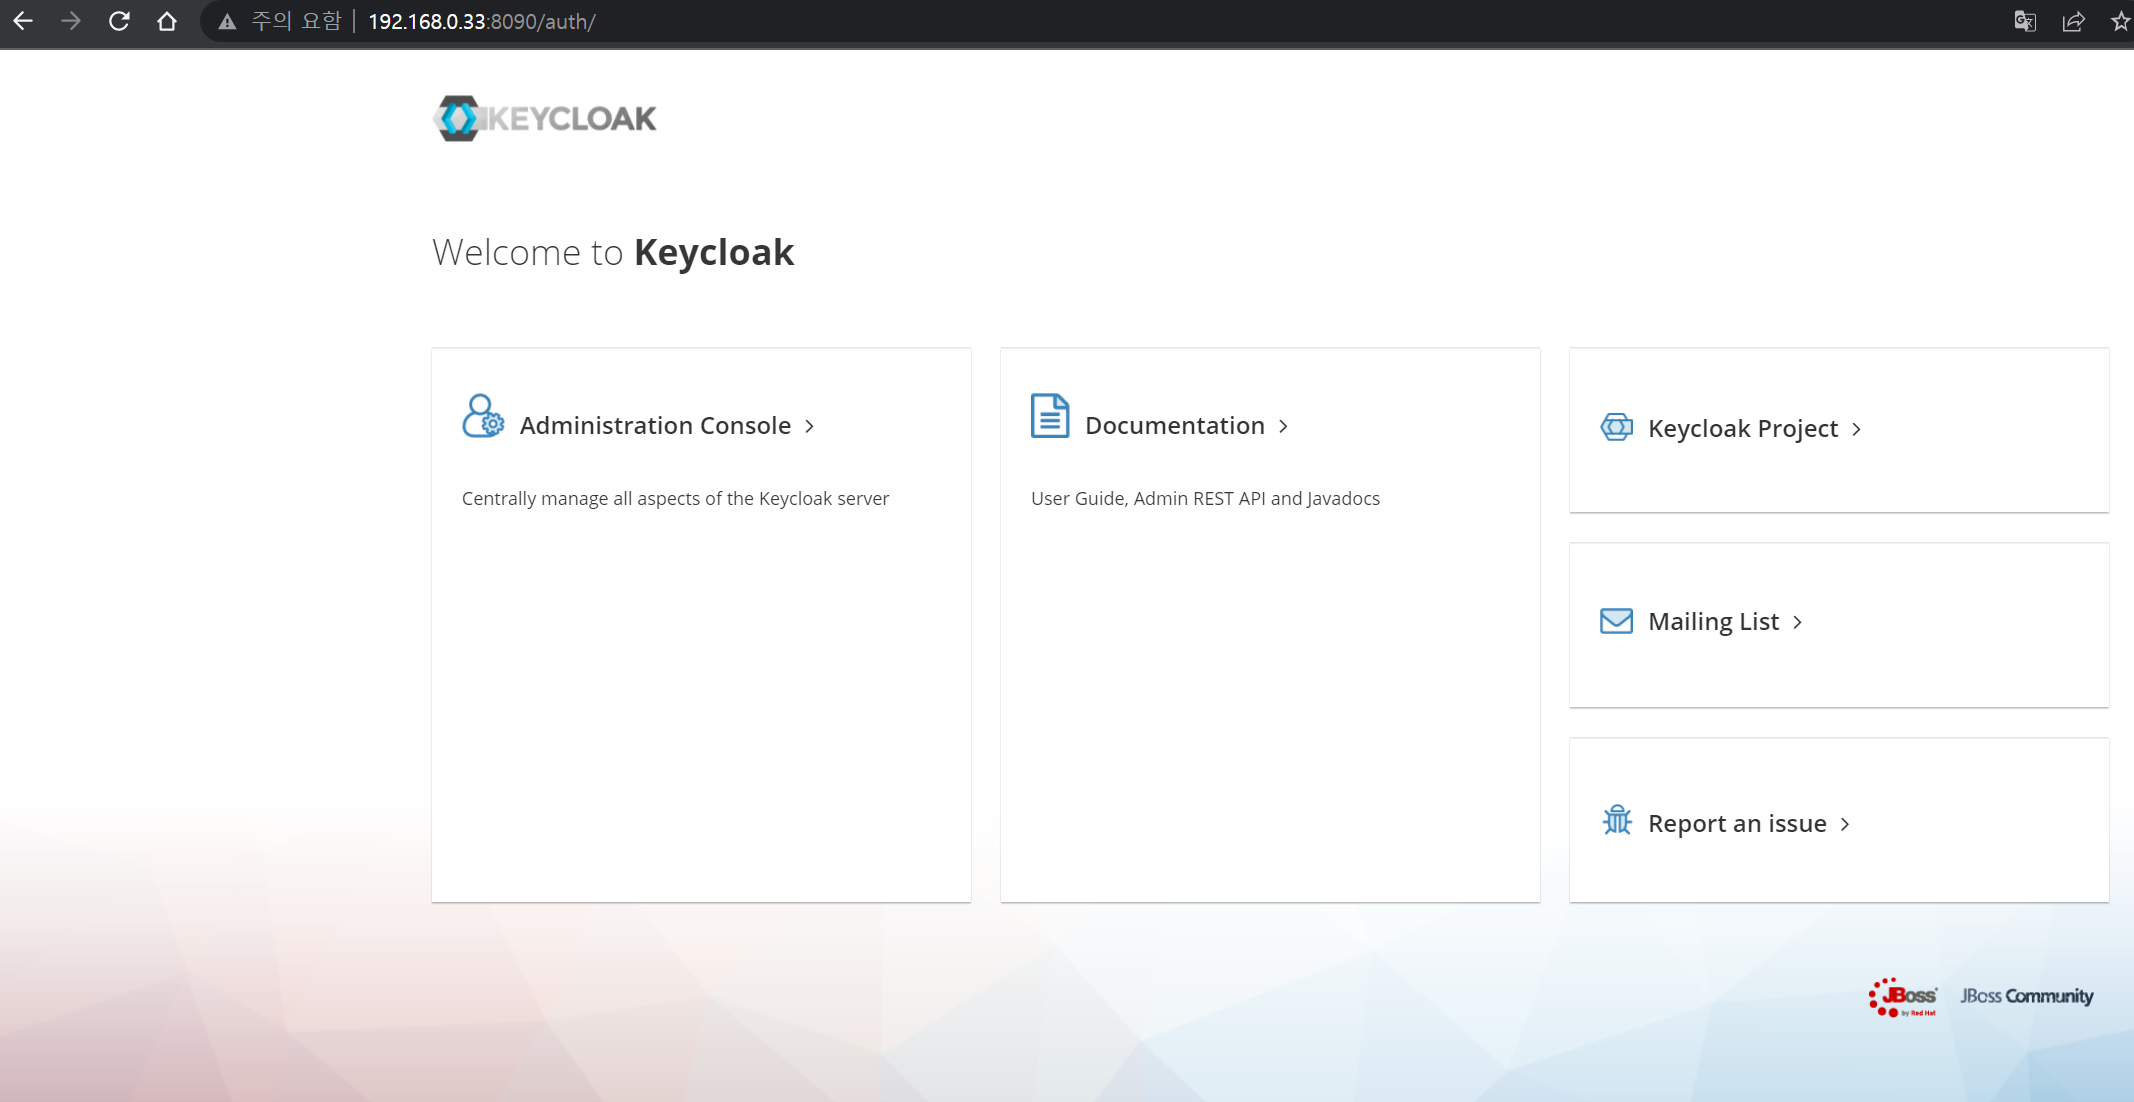Click the share page icon
Image resolution: width=2134 pixels, height=1102 pixels.
pos(2073,21)
